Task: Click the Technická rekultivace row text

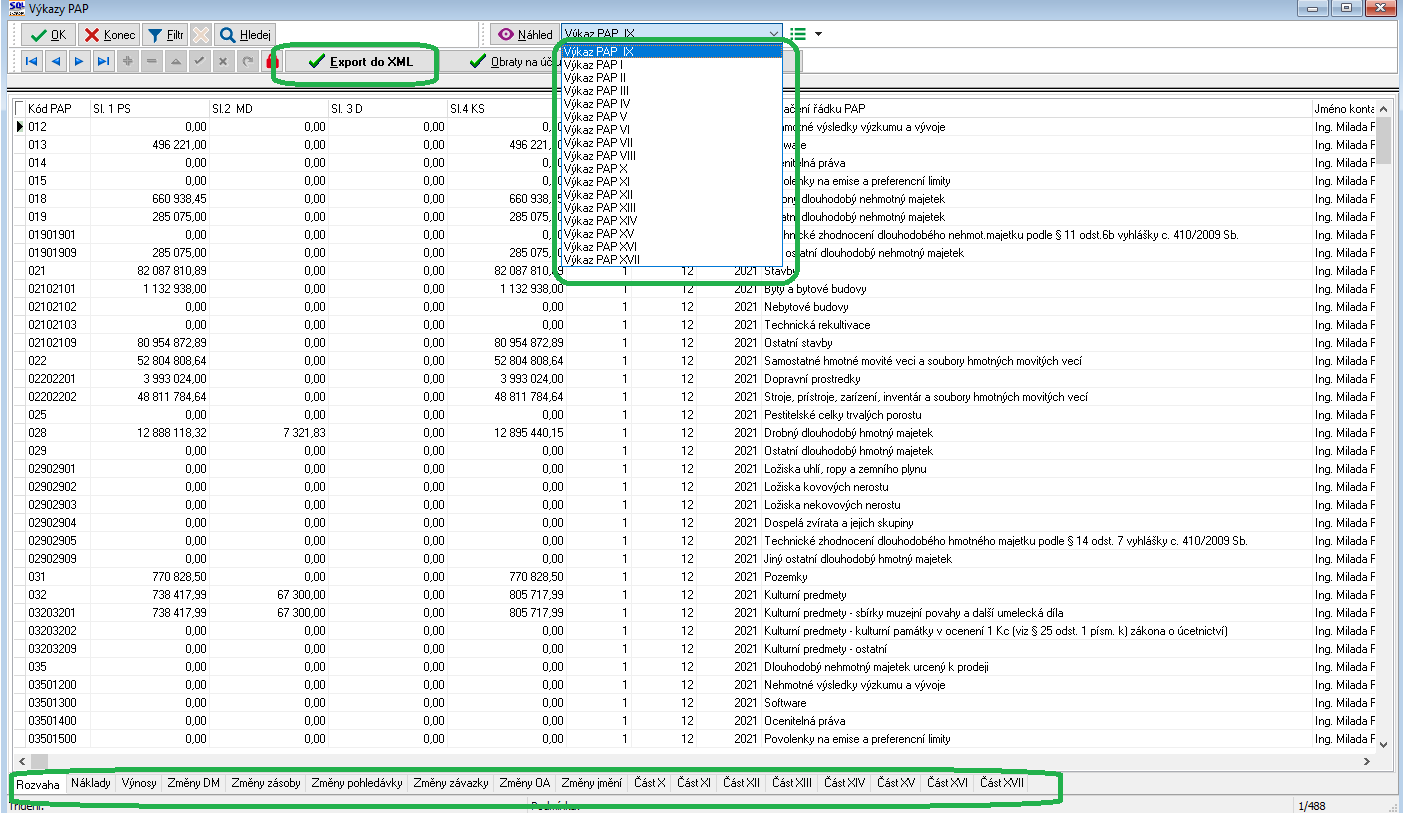Action: (x=817, y=325)
